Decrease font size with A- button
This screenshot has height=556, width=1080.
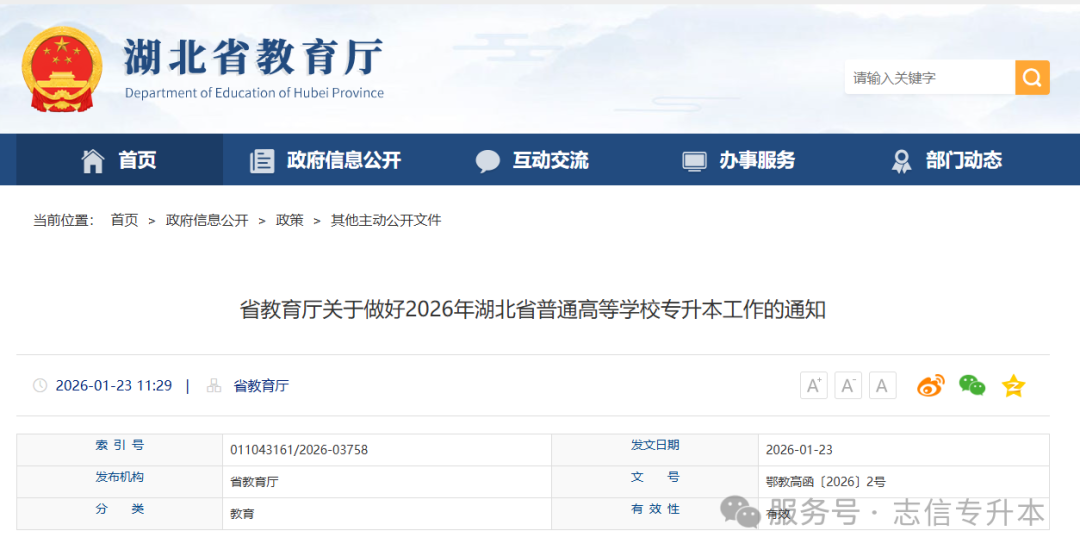pyautogui.click(x=848, y=385)
